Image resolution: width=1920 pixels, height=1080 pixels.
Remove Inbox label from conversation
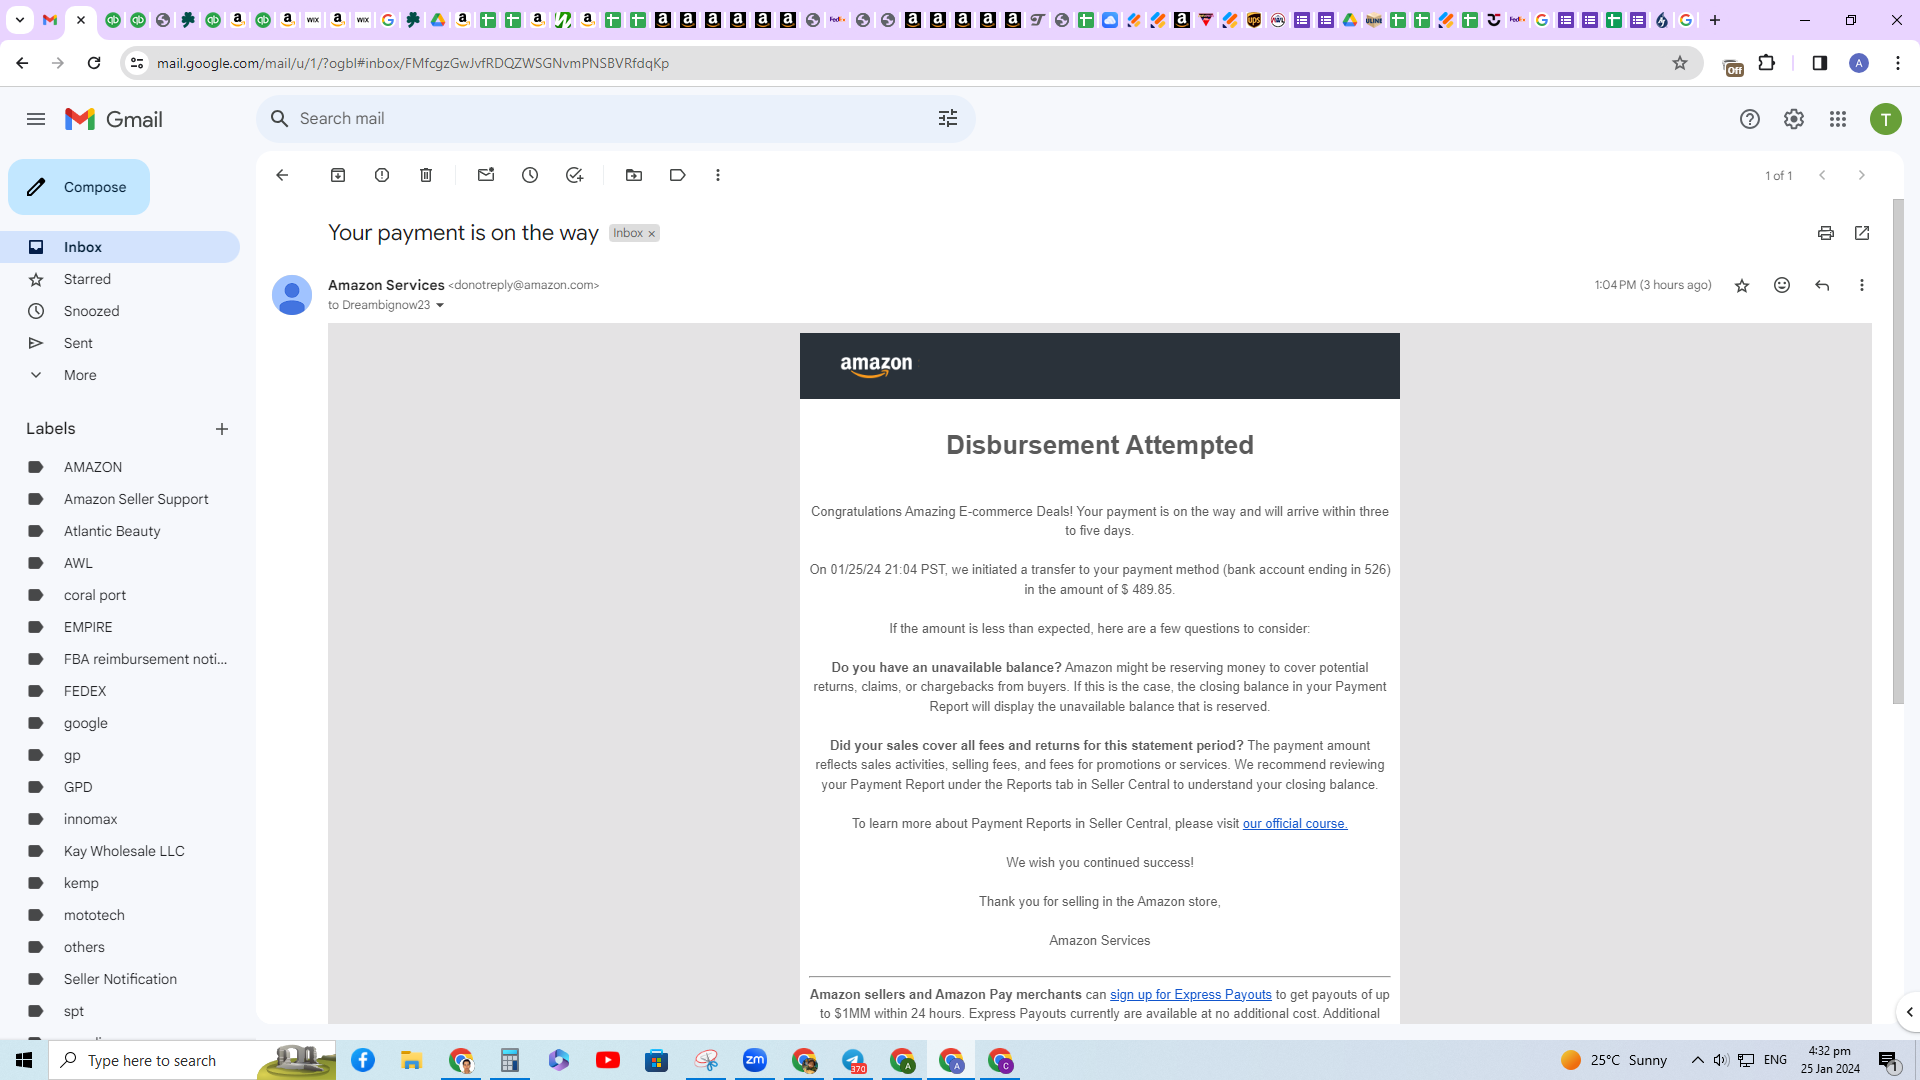(x=652, y=234)
